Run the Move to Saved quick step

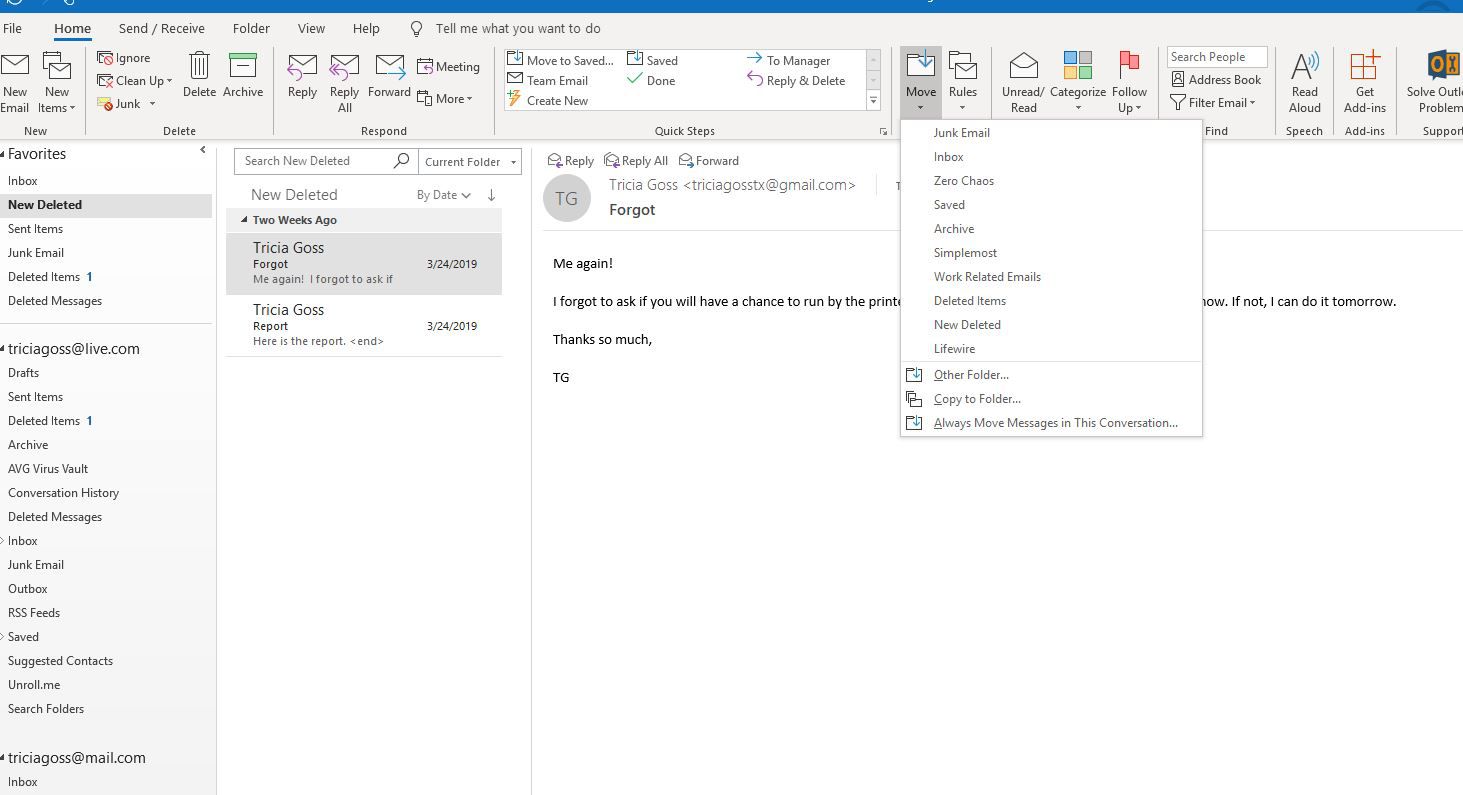pos(561,61)
